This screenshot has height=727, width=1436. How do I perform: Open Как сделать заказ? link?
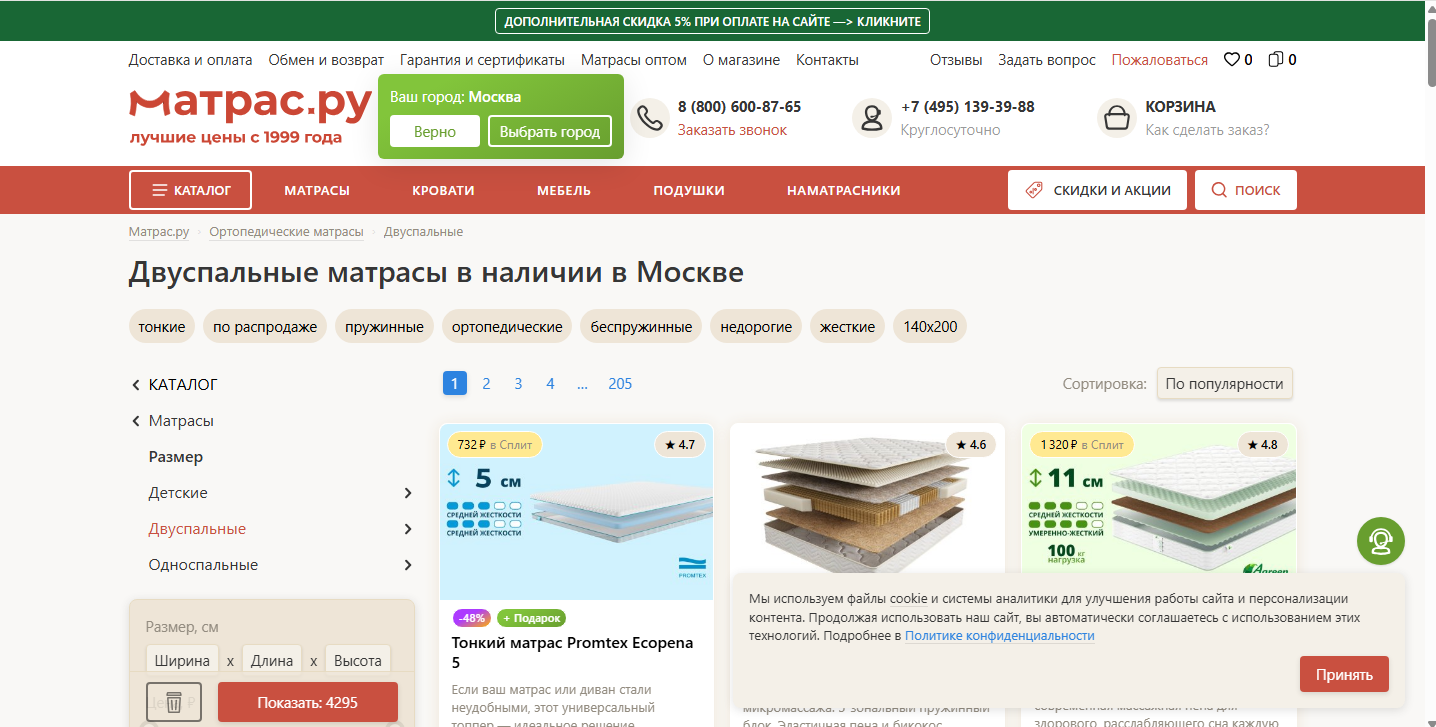tap(1207, 130)
